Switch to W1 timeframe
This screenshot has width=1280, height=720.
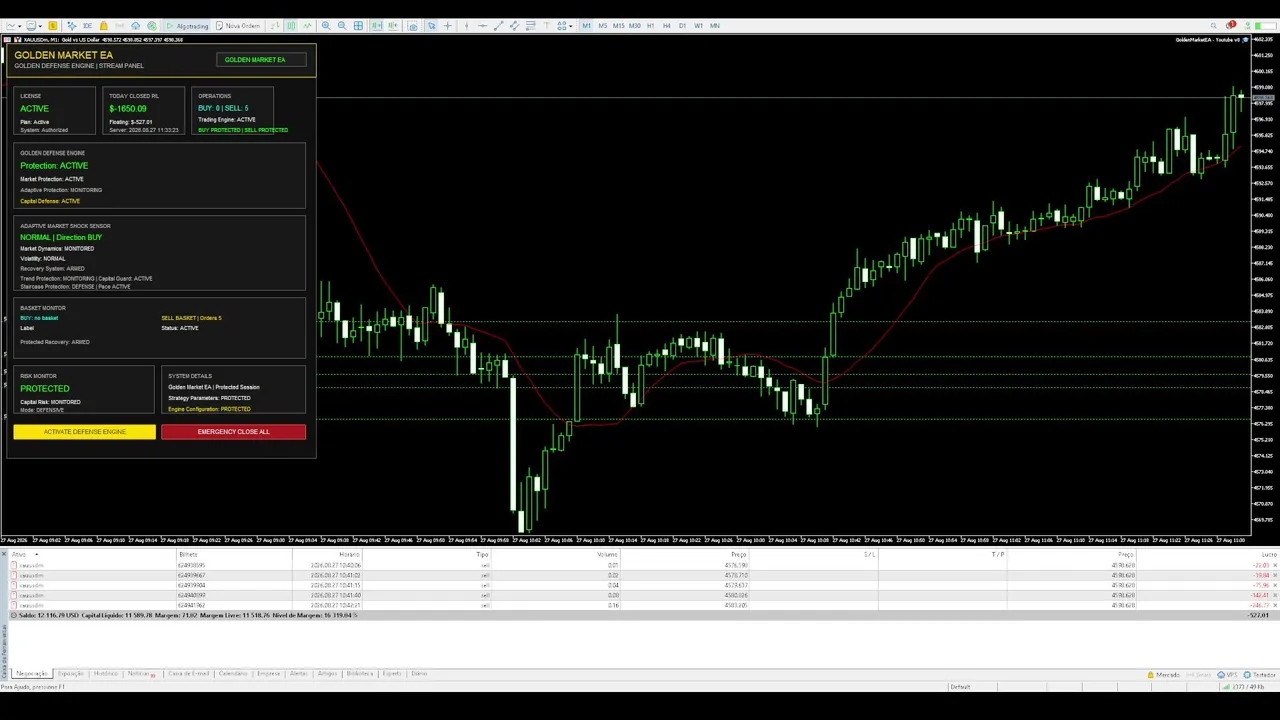698,26
